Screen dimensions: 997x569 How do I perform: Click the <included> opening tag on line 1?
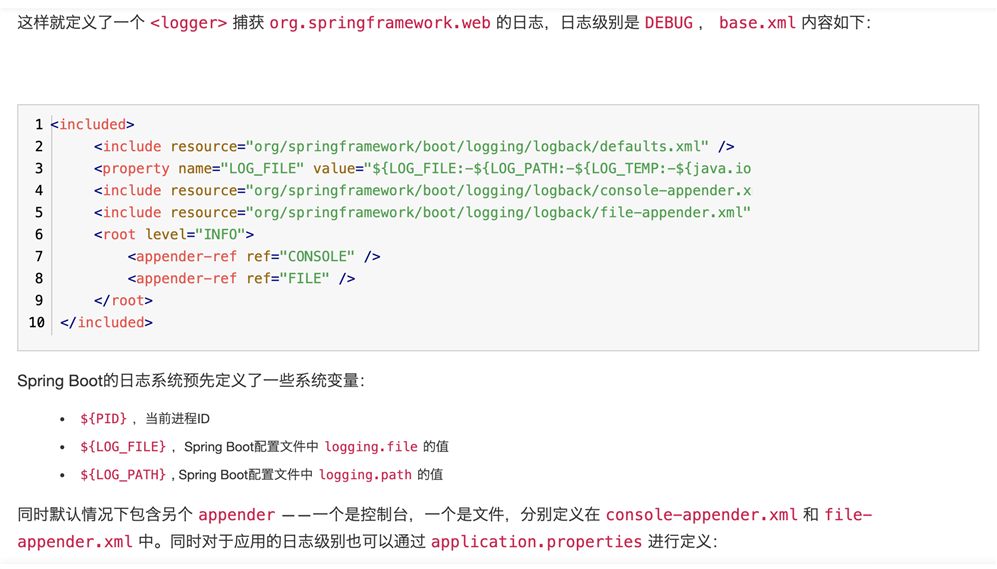(x=92, y=124)
